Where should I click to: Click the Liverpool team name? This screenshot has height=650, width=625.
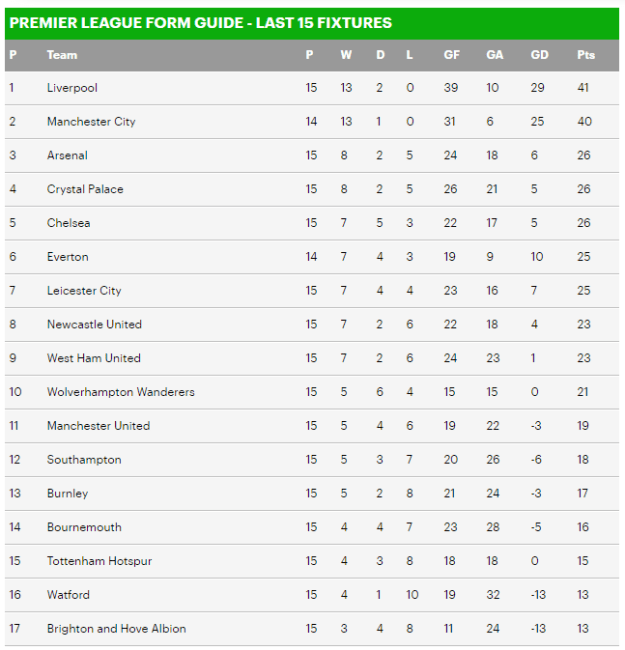[x=72, y=88]
